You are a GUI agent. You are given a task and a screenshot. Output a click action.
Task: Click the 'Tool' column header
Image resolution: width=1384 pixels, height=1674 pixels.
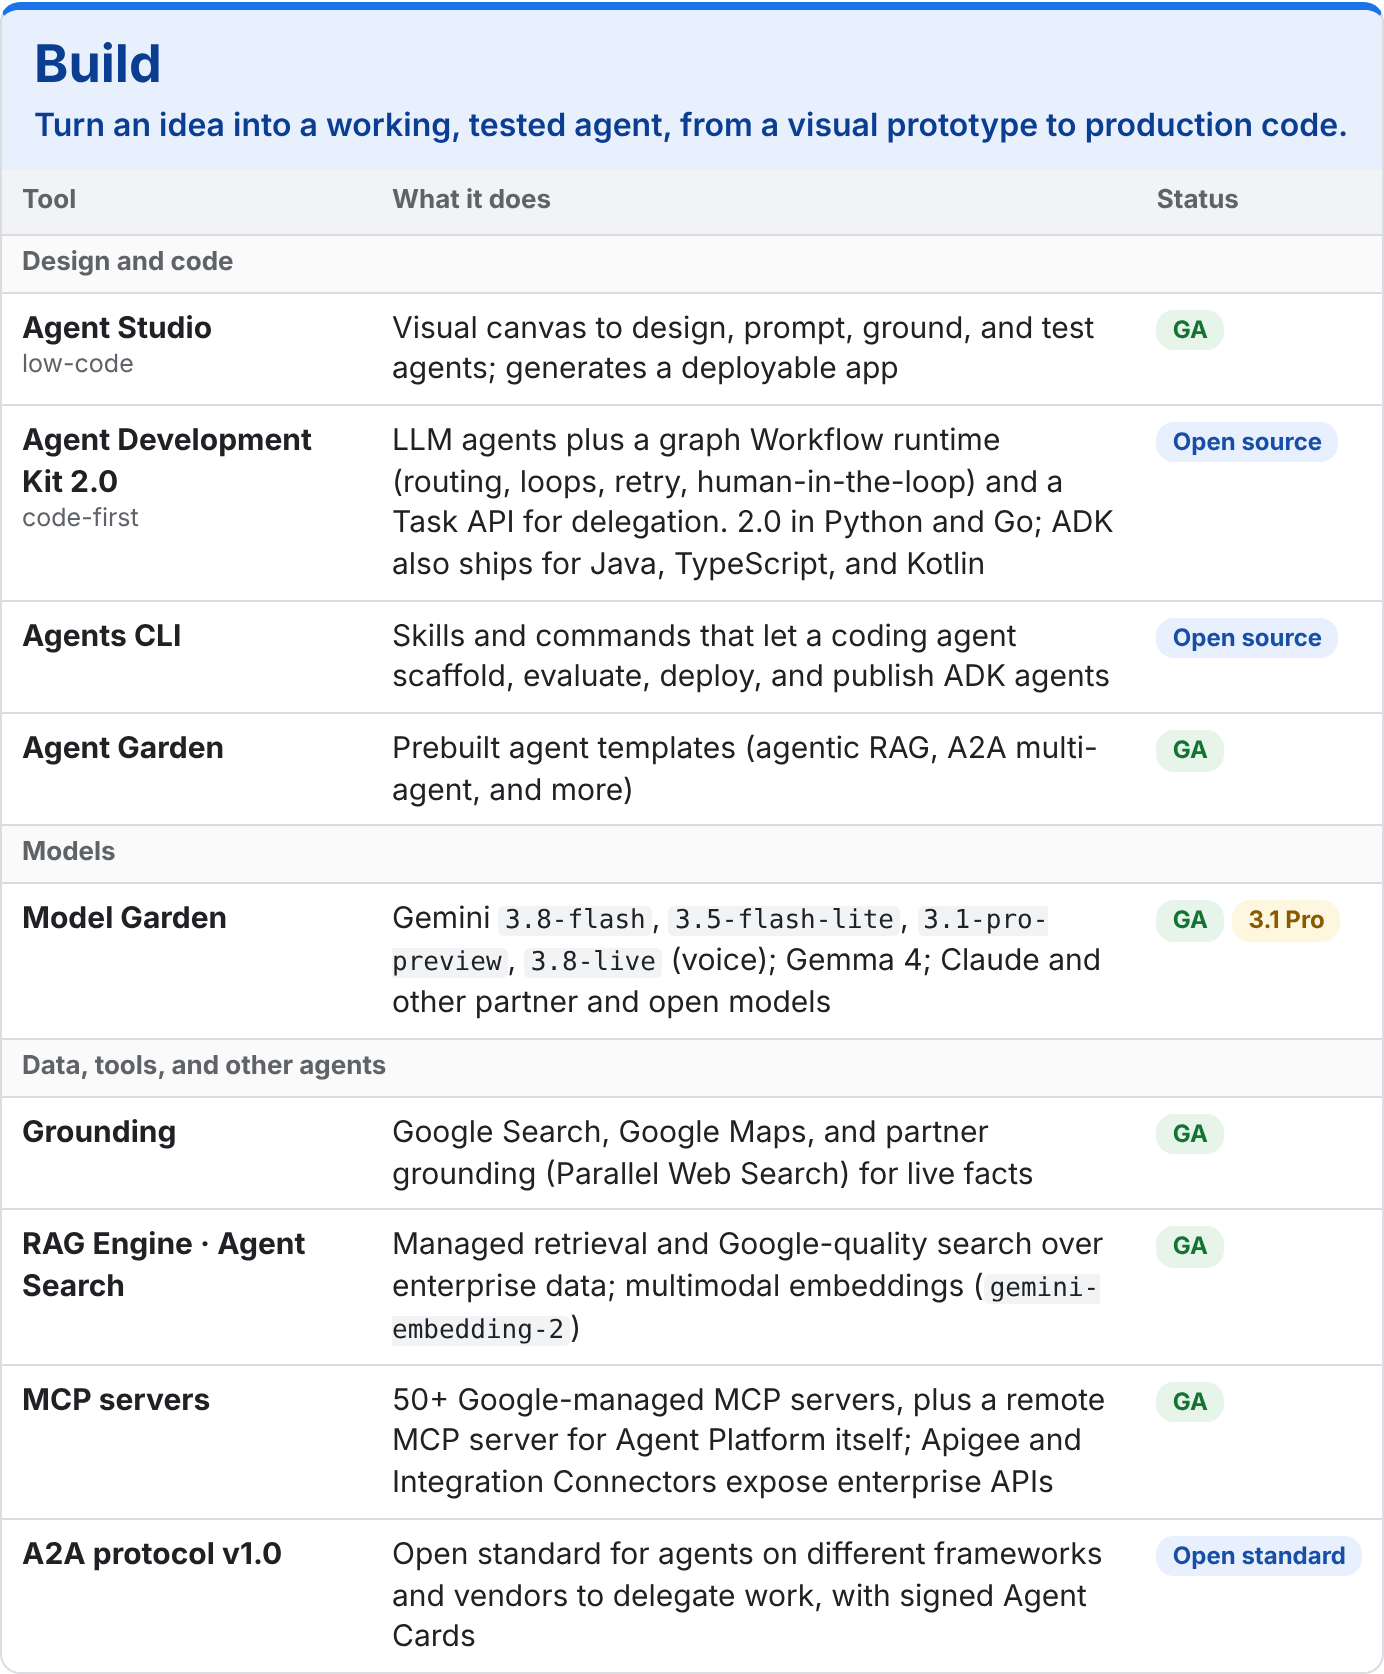[x=49, y=199]
